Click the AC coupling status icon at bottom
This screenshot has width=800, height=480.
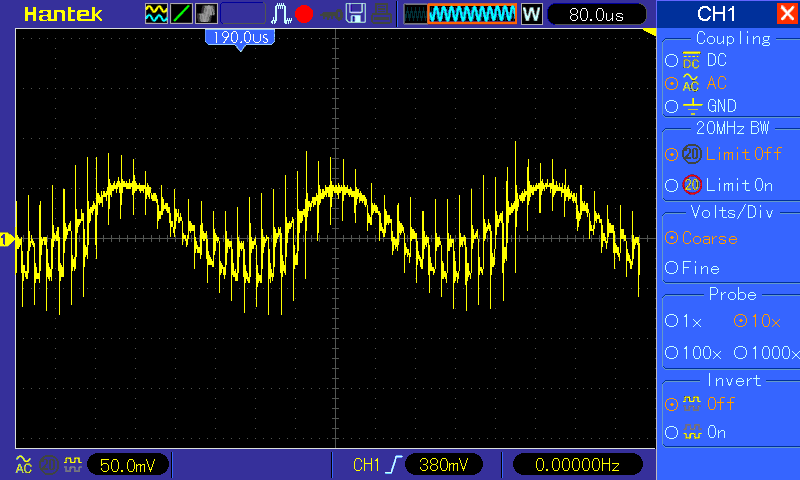click(23, 465)
